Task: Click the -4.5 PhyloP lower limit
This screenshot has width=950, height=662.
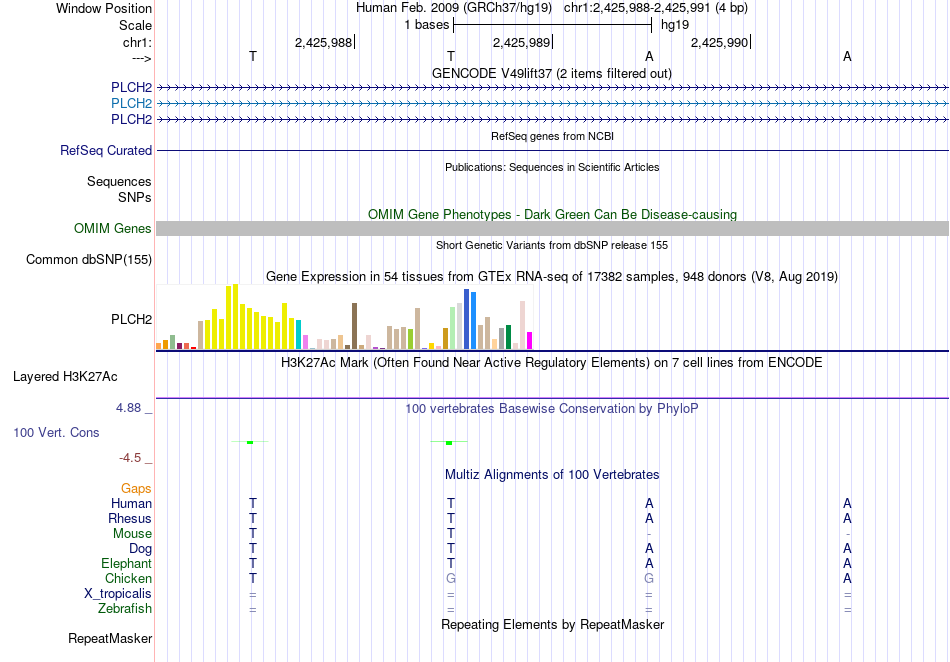Action: (130, 458)
